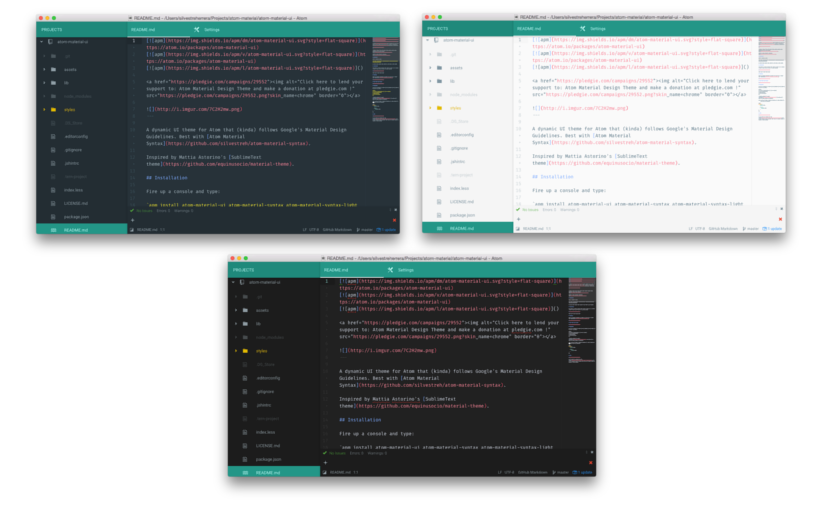The width and height of the screenshot is (825, 513).
Task: Click package.json file icon in light window
Action: [x=439, y=215]
